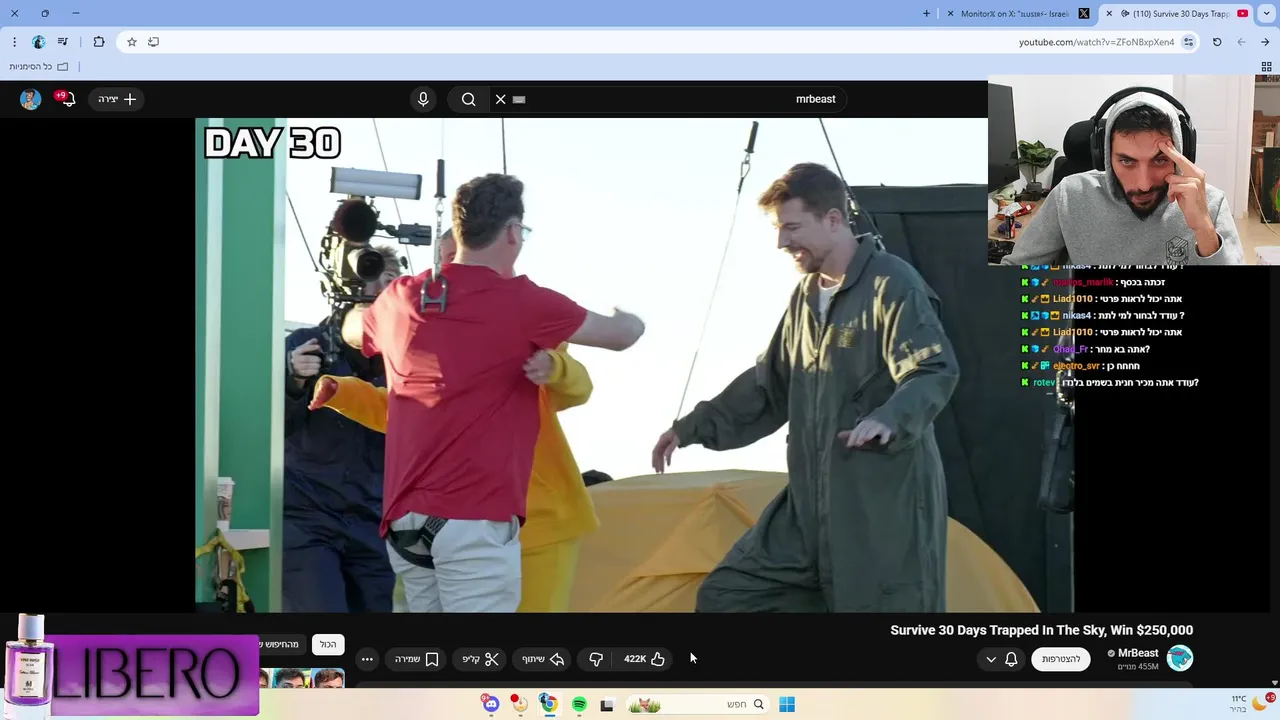Image resolution: width=1280 pixels, height=720 pixels.
Task: Open the apps grid icon on bookmarks bar
Action: pos(1266,67)
